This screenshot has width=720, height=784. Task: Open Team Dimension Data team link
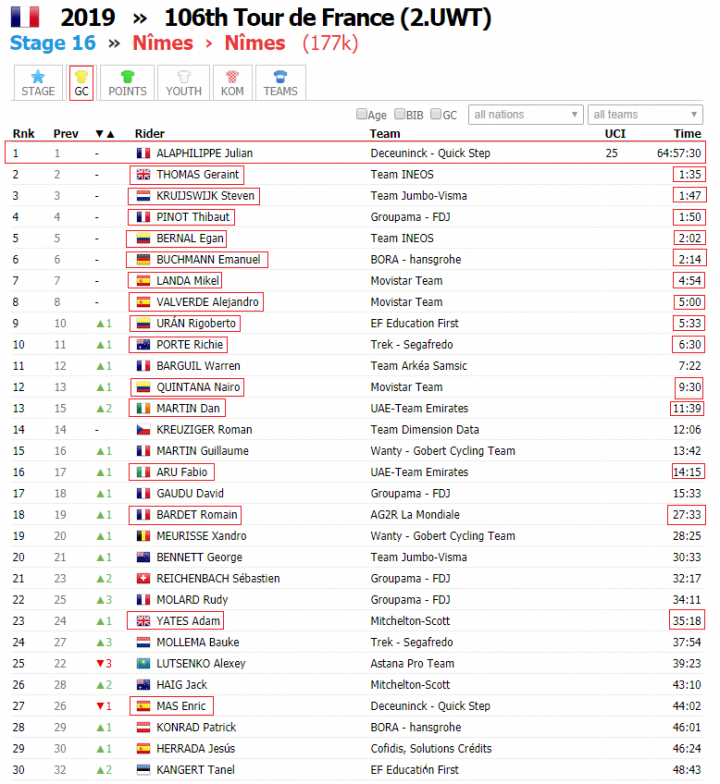point(425,430)
